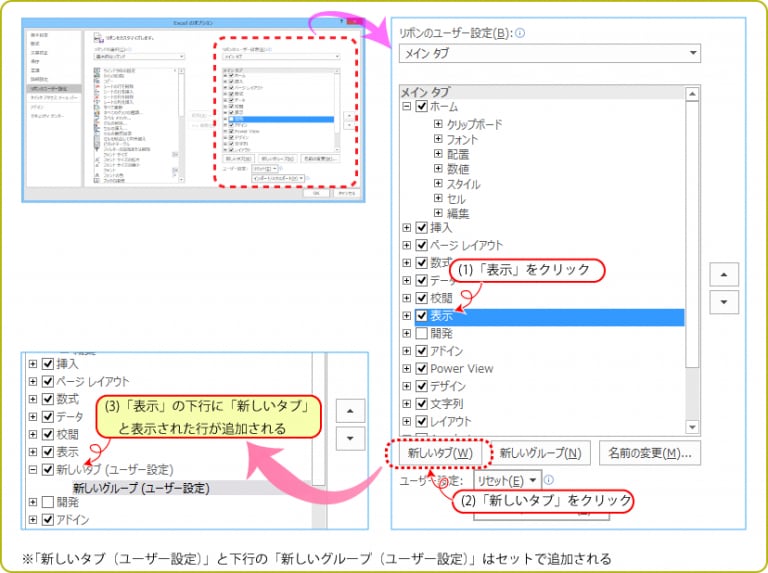The height and width of the screenshot is (573, 768).
Task: Click the main tab list vertical scrollbar
Action: tap(692, 250)
